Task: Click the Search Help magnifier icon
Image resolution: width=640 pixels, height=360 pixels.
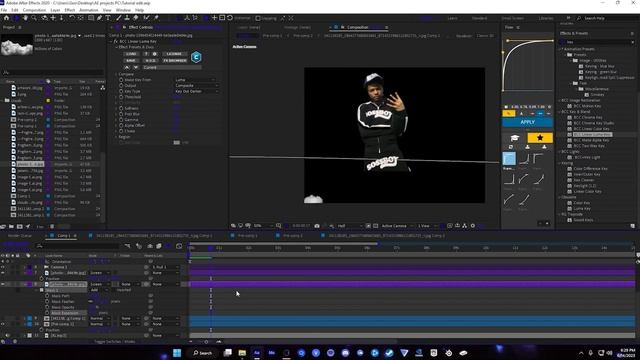Action: 579,18
